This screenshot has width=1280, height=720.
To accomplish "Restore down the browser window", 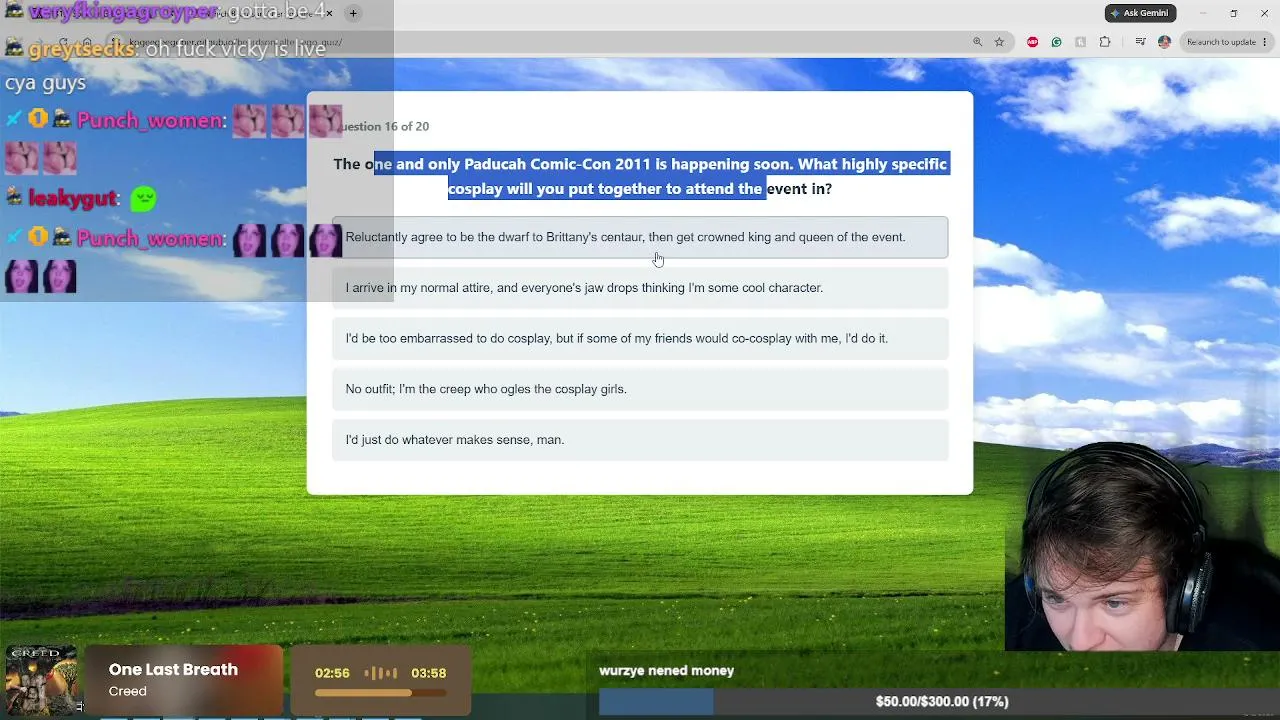I will (1234, 13).
